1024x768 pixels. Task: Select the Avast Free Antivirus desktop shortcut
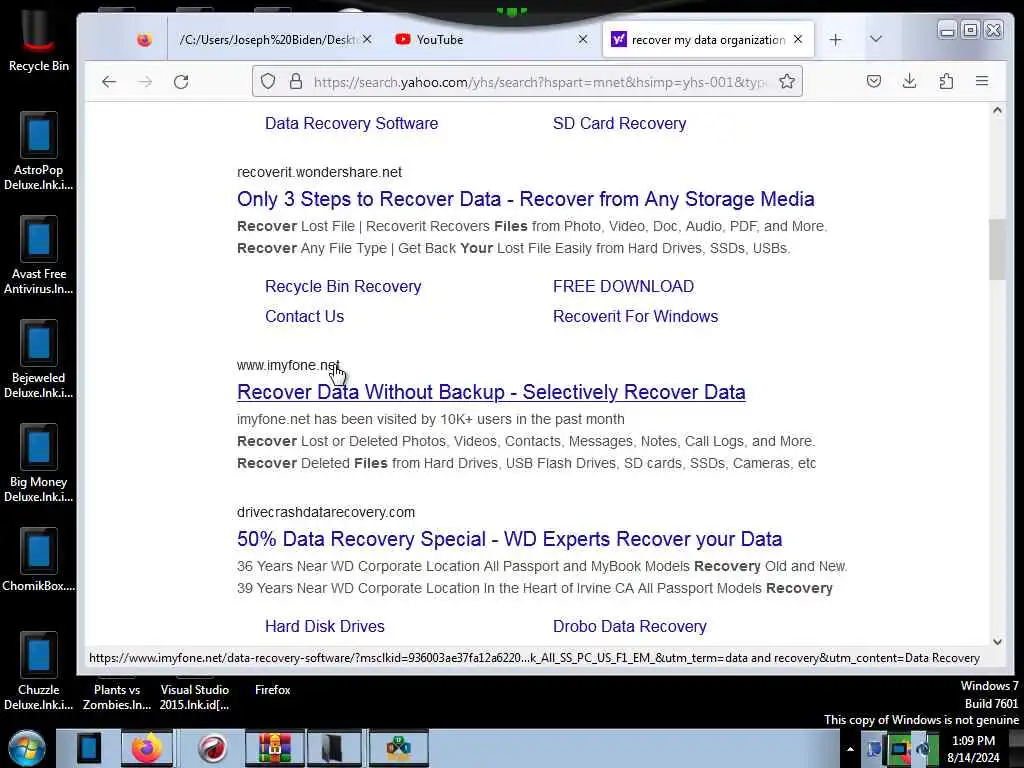point(39,255)
